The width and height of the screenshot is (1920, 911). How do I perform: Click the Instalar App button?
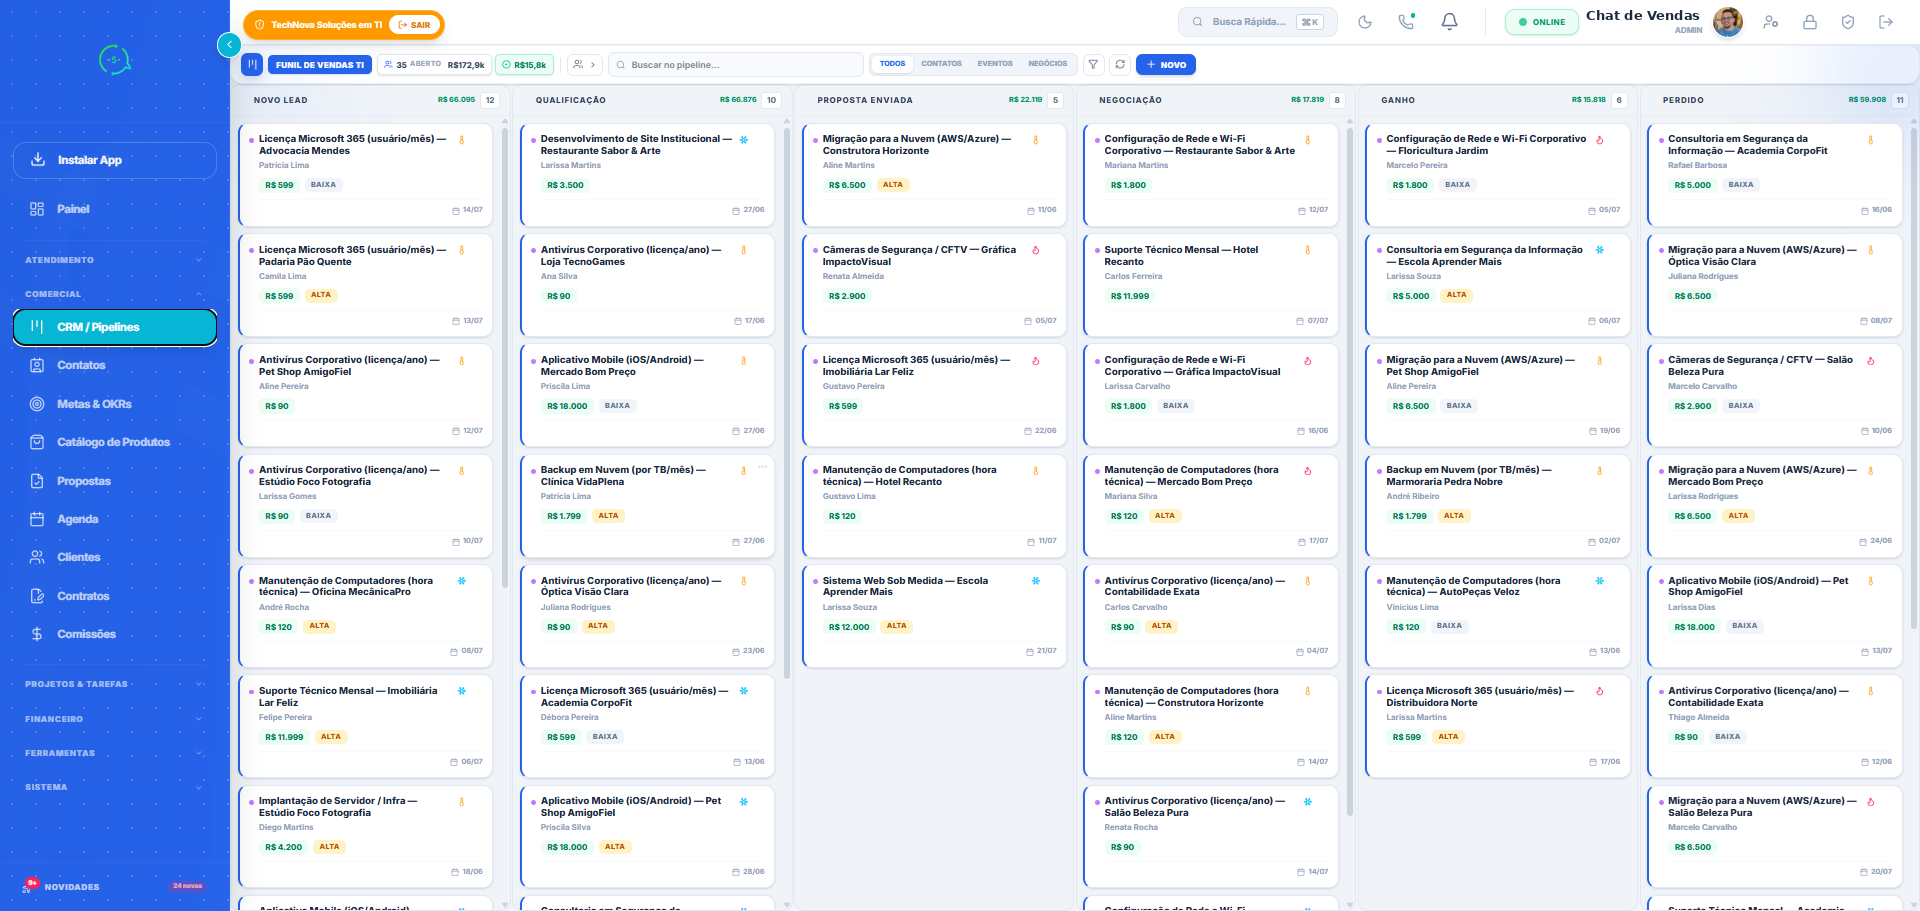coord(115,160)
